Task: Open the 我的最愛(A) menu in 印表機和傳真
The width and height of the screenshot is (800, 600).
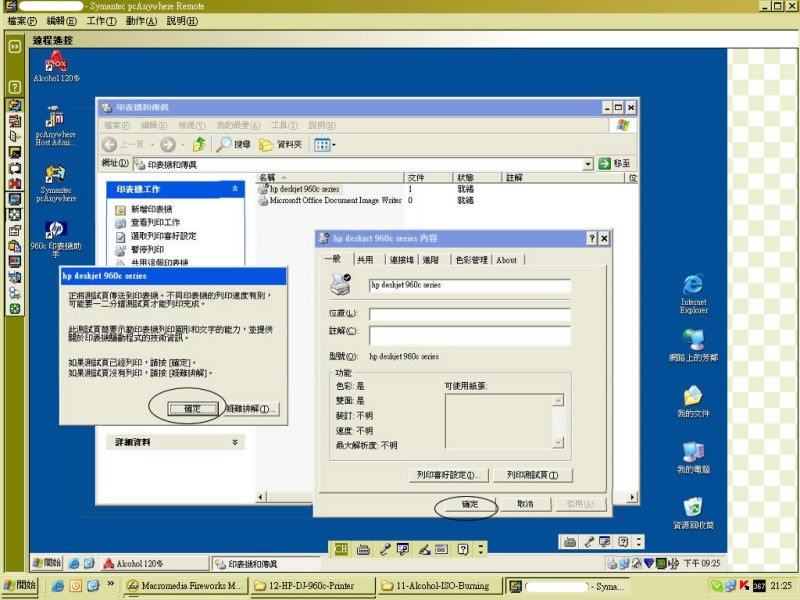Action: coord(238,125)
